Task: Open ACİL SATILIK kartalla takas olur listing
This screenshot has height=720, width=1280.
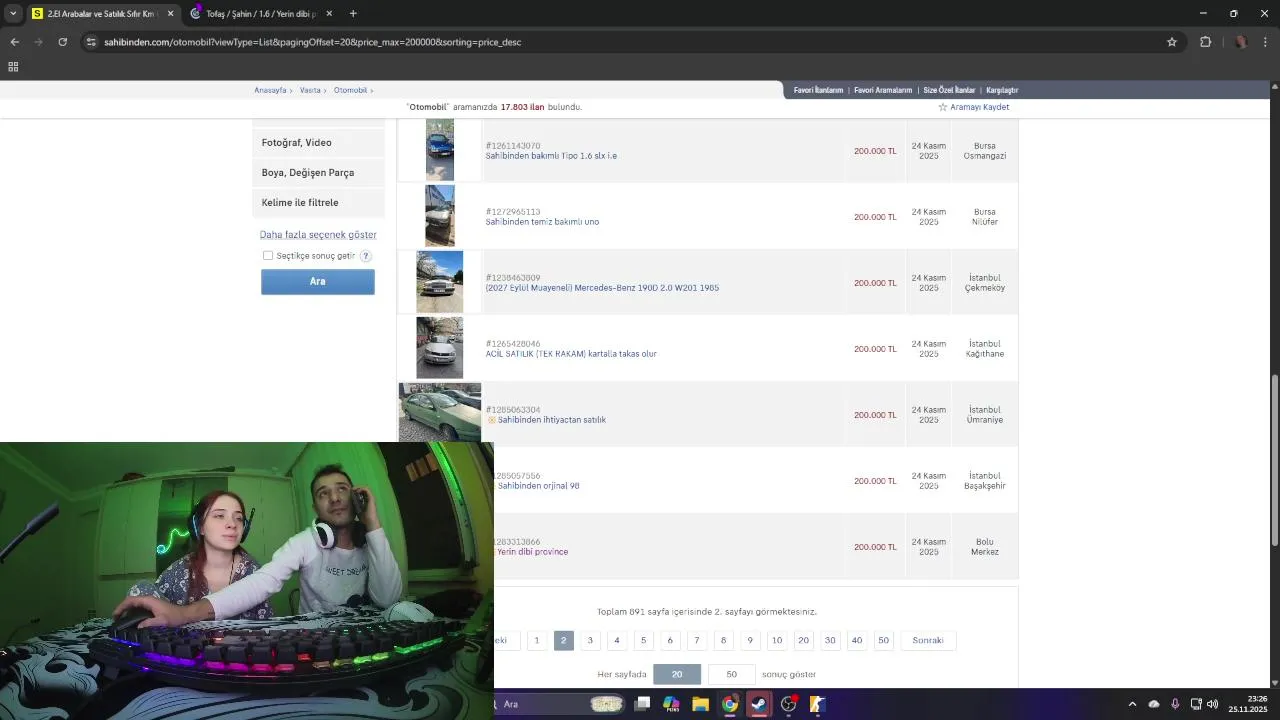Action: 571,354
